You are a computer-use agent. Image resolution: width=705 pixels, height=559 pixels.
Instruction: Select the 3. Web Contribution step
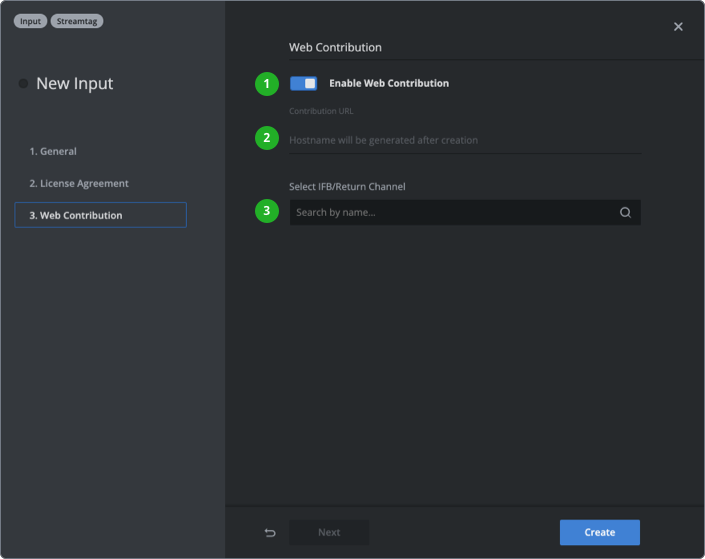pos(100,215)
